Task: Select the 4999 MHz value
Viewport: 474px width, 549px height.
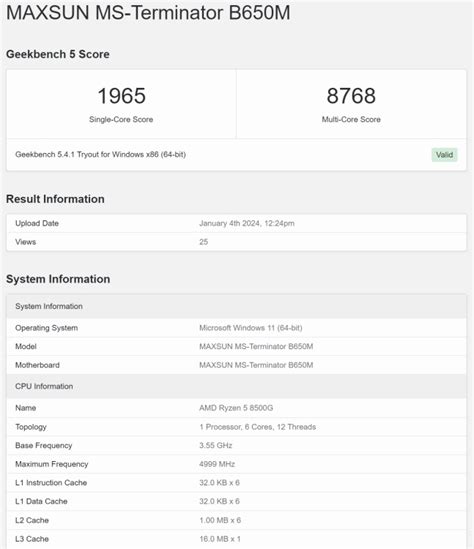Action: (x=217, y=464)
